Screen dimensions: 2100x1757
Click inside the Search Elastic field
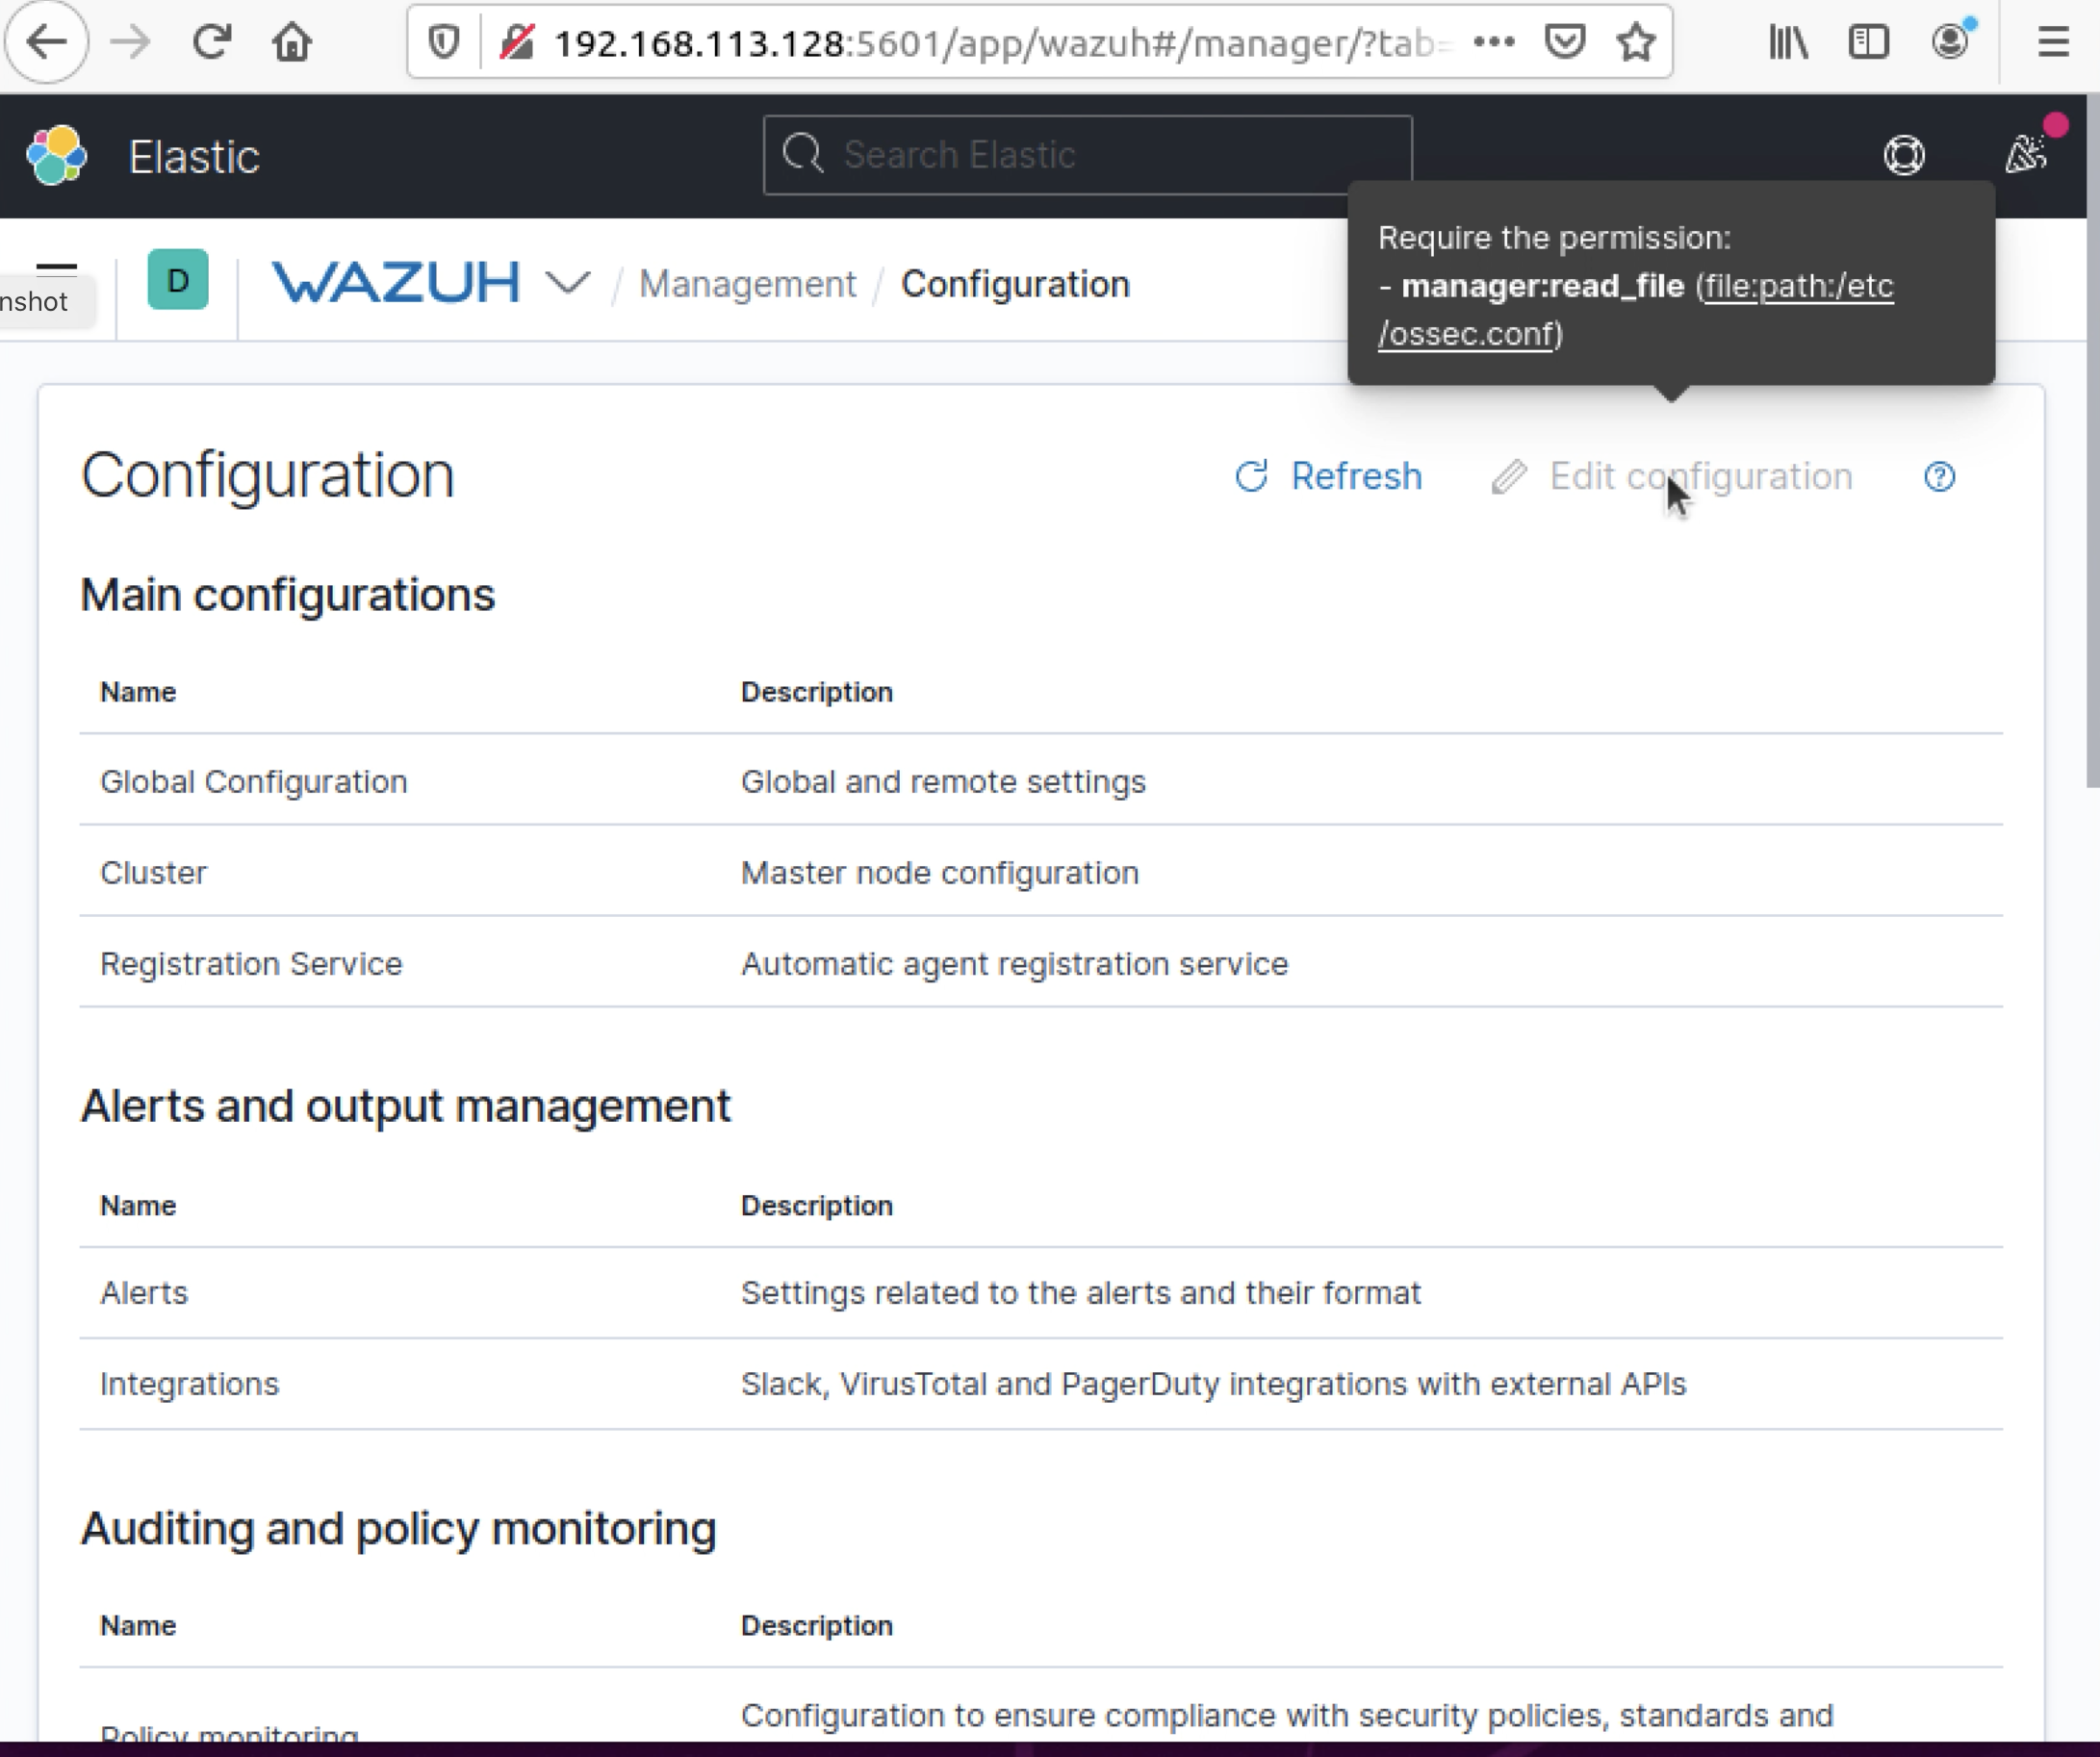(1087, 154)
